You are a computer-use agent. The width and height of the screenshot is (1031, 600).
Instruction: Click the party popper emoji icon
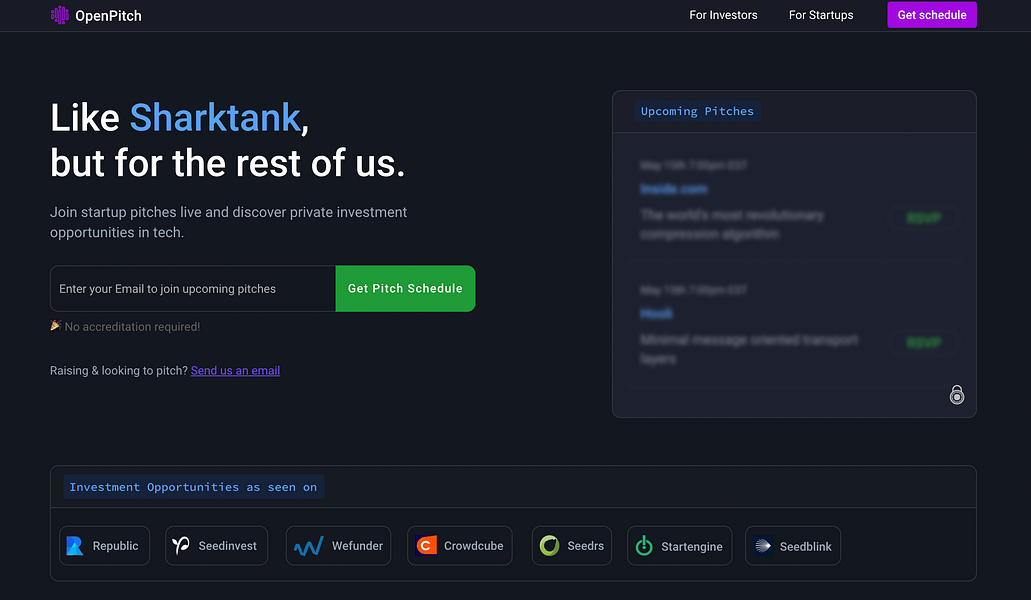tap(56, 325)
